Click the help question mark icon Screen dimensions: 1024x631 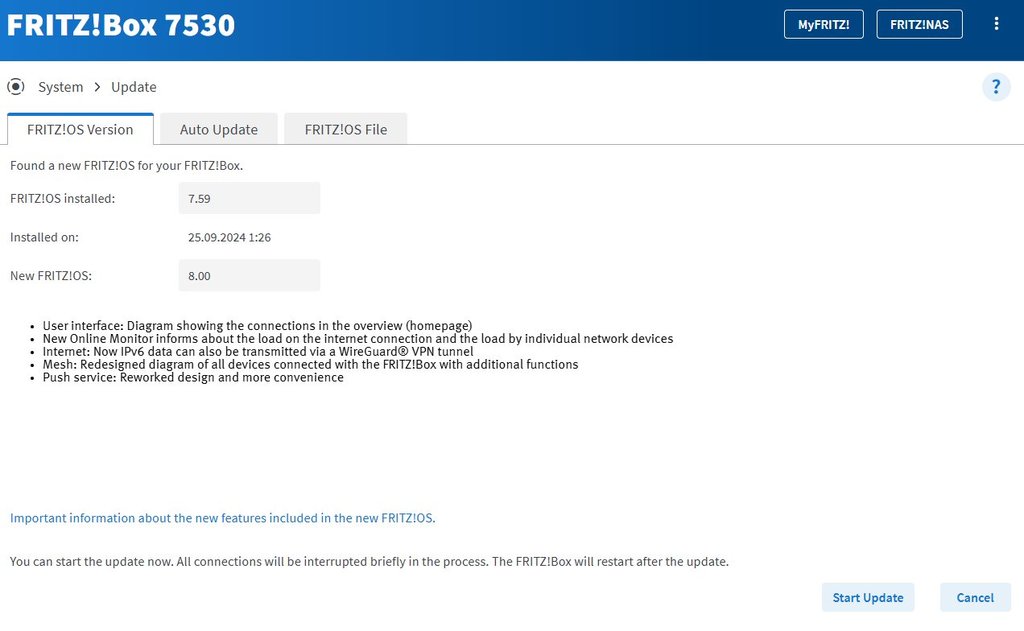click(996, 87)
